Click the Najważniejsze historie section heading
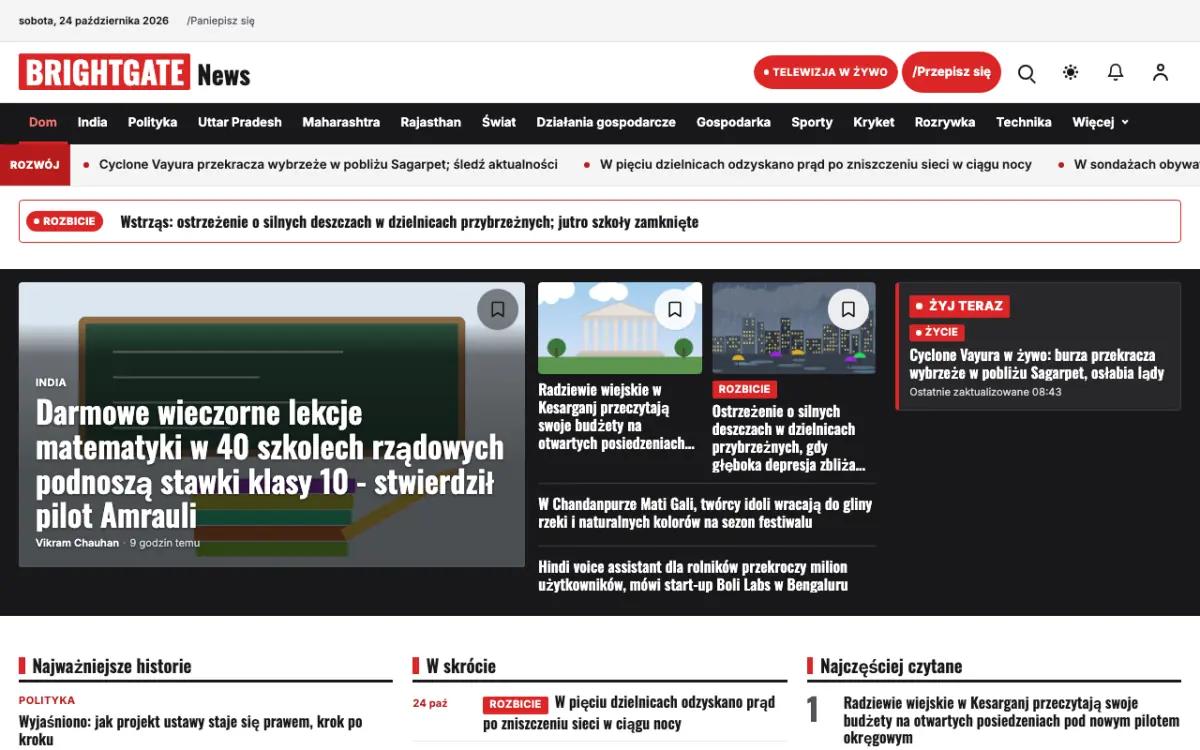The width and height of the screenshot is (1200, 750). point(111,666)
